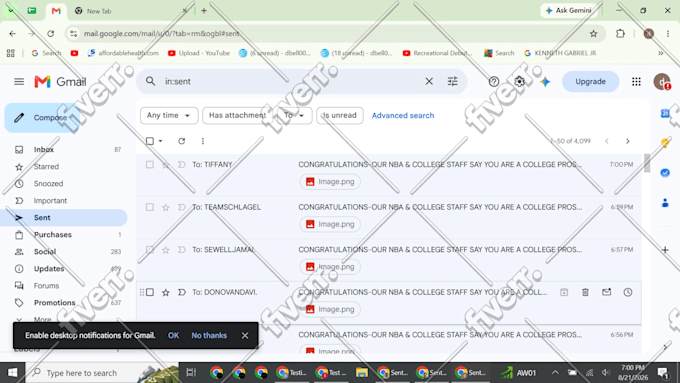Open more options three-dot menu above list
The width and height of the screenshot is (680, 383).
tap(203, 141)
